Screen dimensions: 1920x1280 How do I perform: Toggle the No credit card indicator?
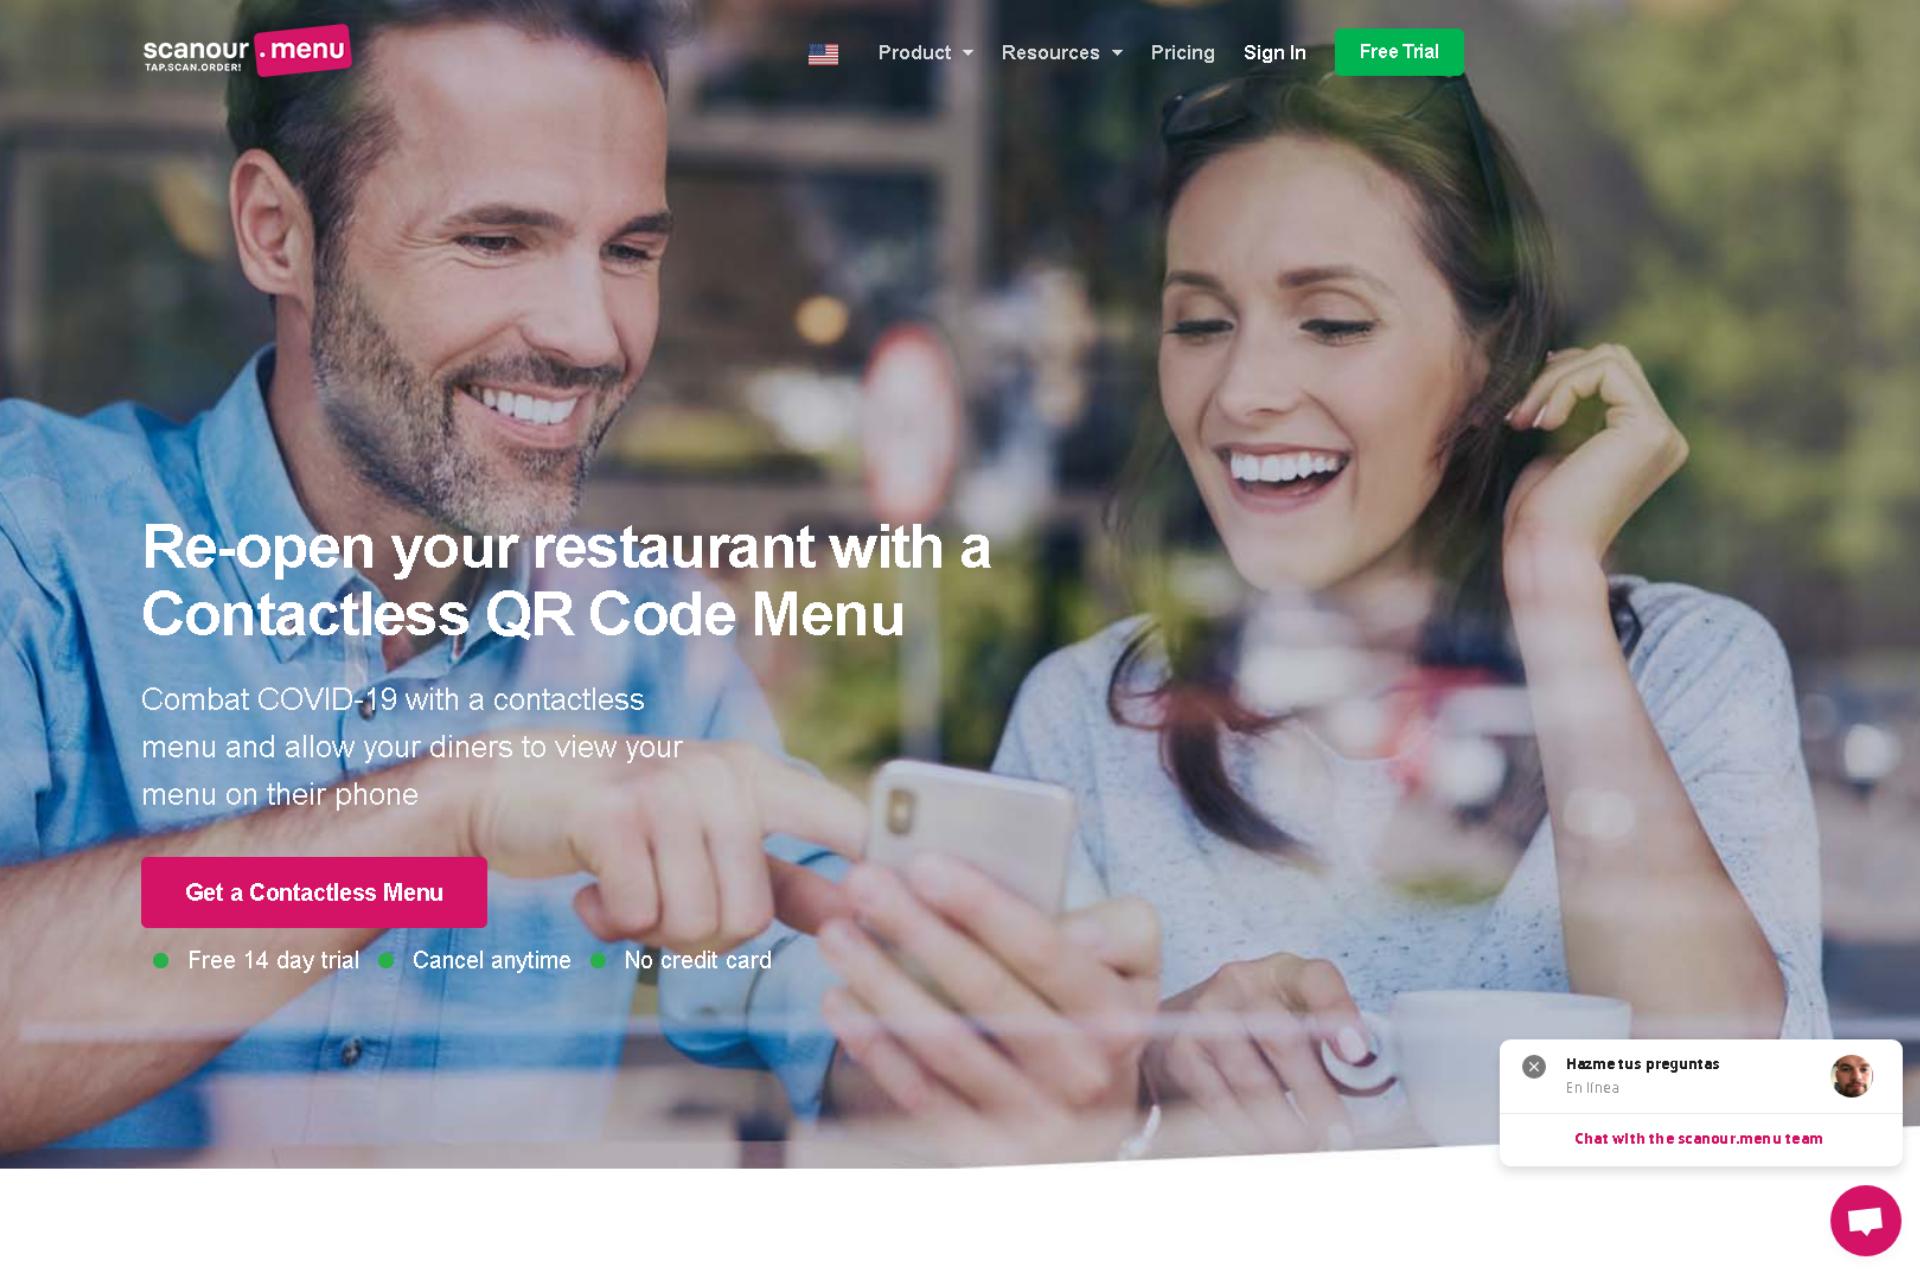(x=601, y=960)
